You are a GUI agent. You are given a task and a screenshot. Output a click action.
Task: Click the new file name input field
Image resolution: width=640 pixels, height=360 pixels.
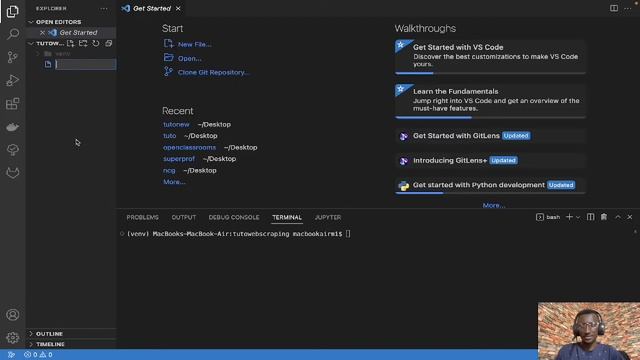[86, 64]
